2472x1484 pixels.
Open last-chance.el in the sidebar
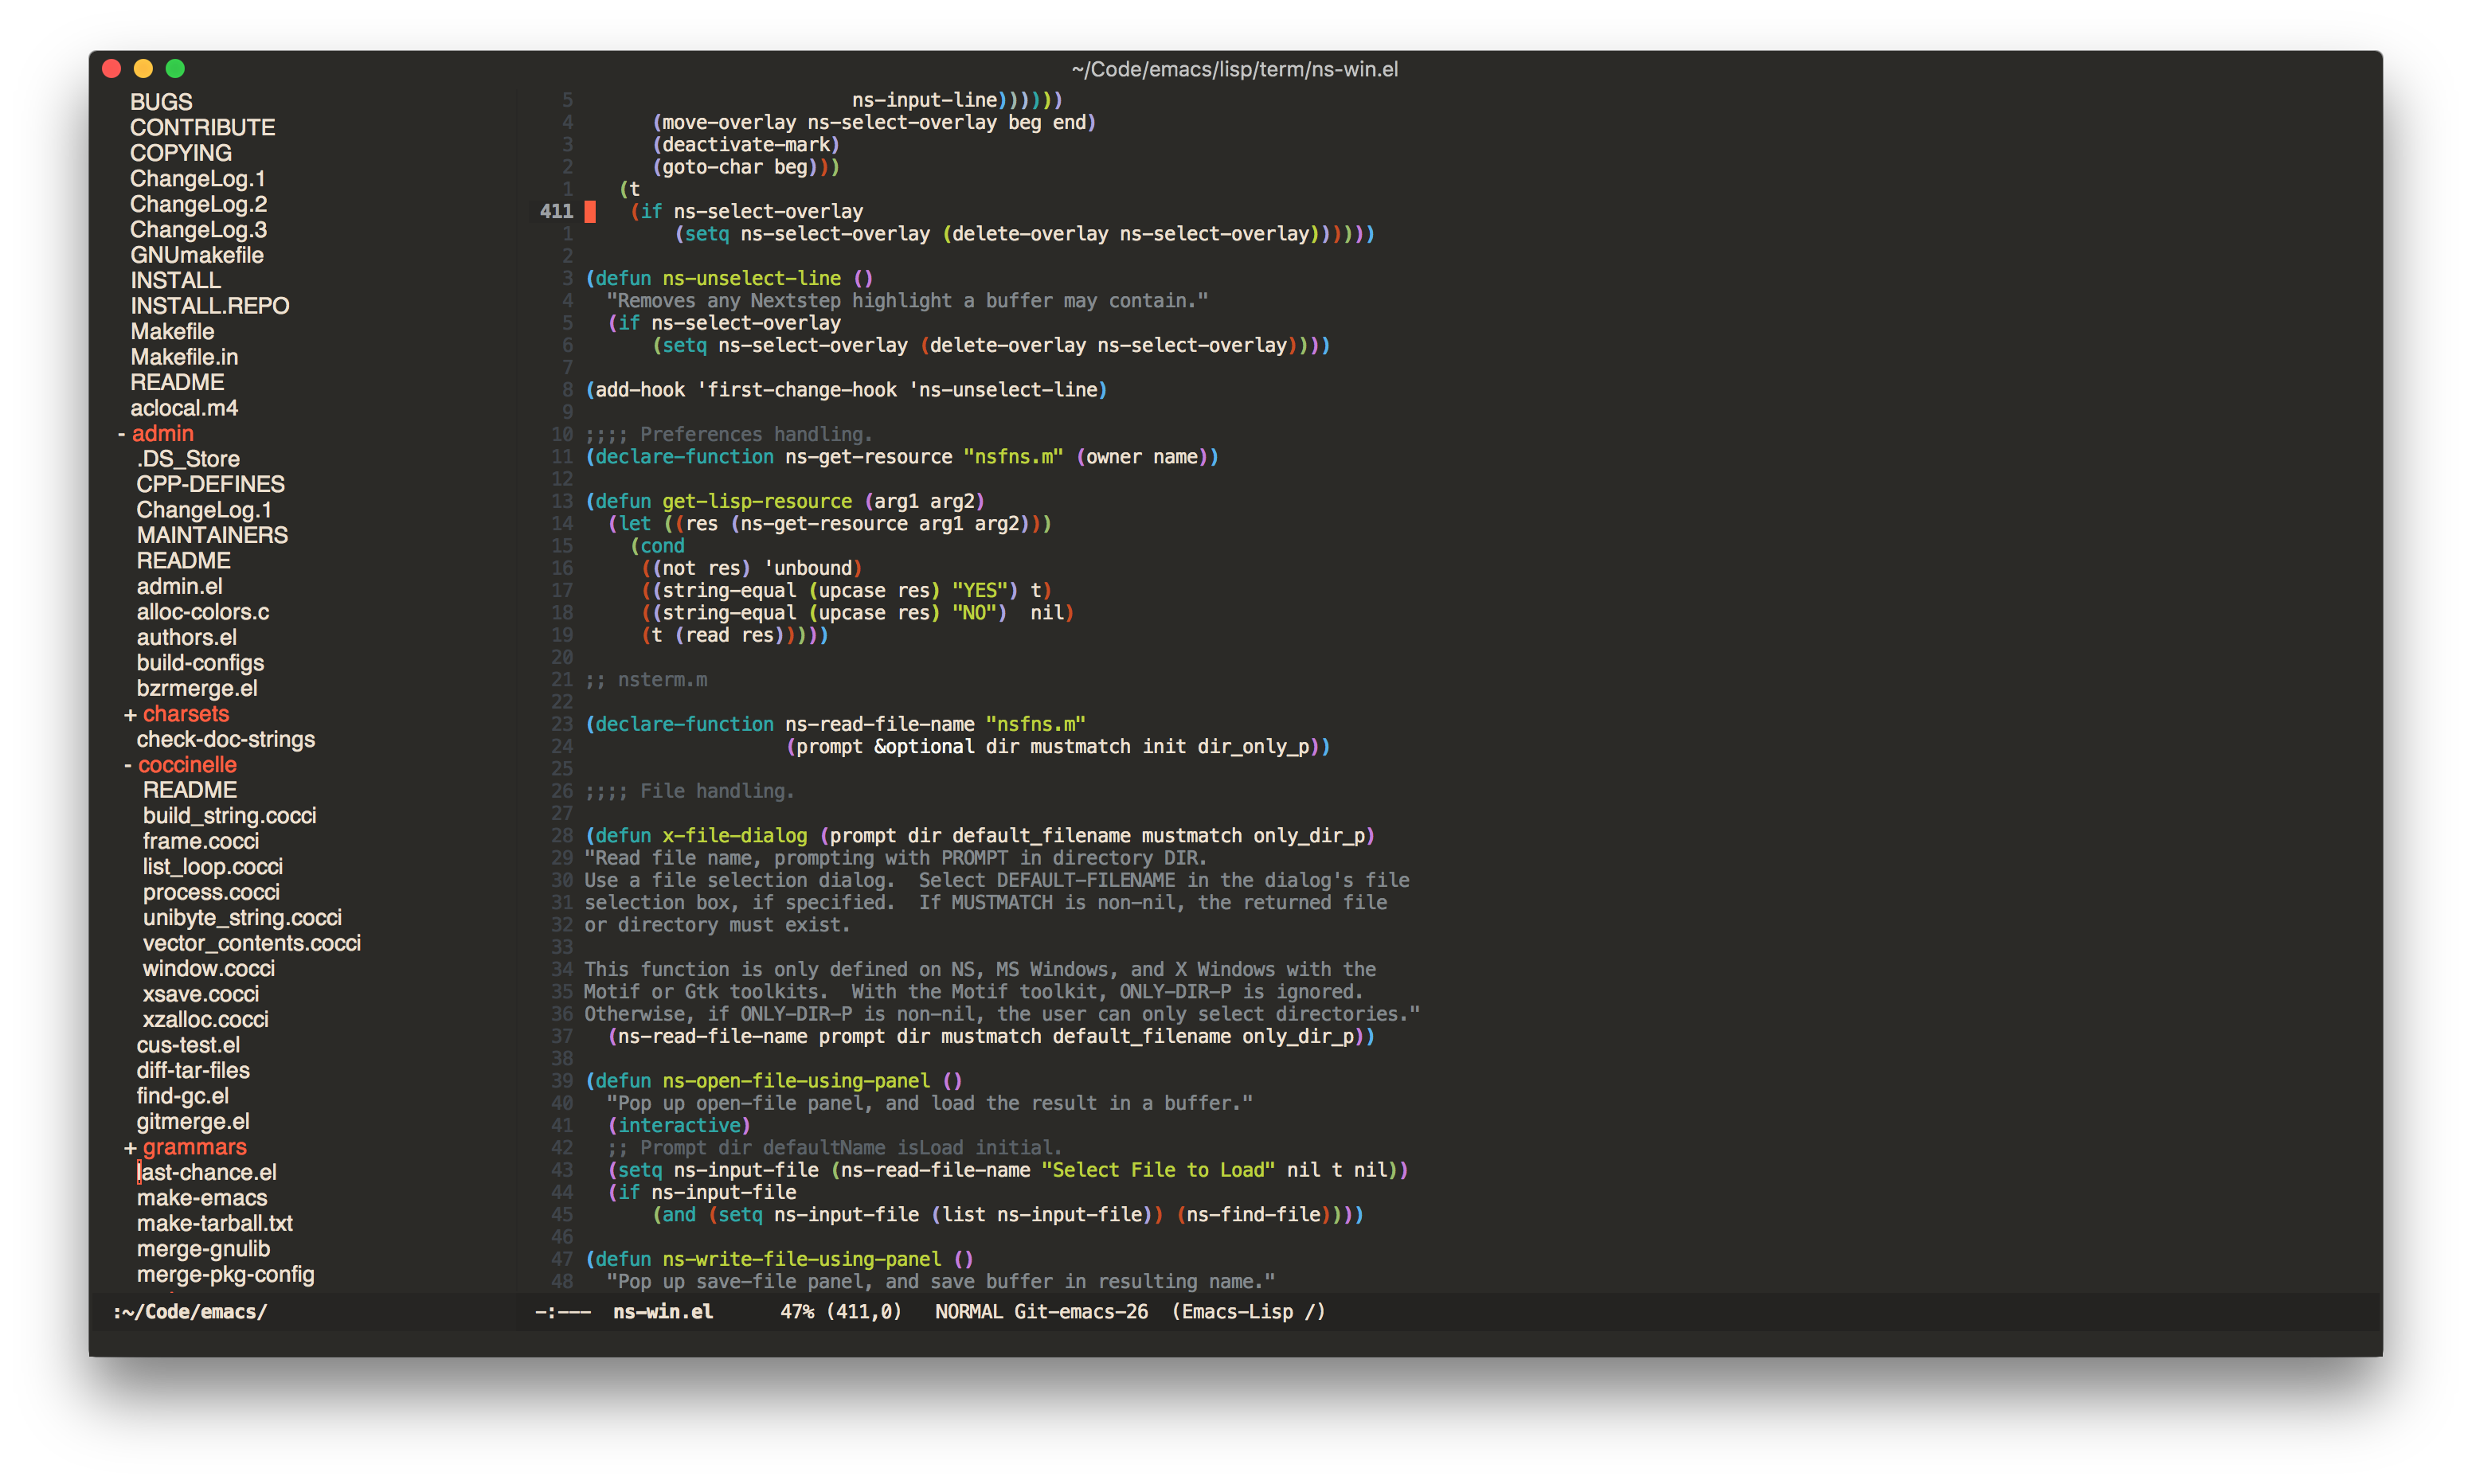[x=206, y=1172]
